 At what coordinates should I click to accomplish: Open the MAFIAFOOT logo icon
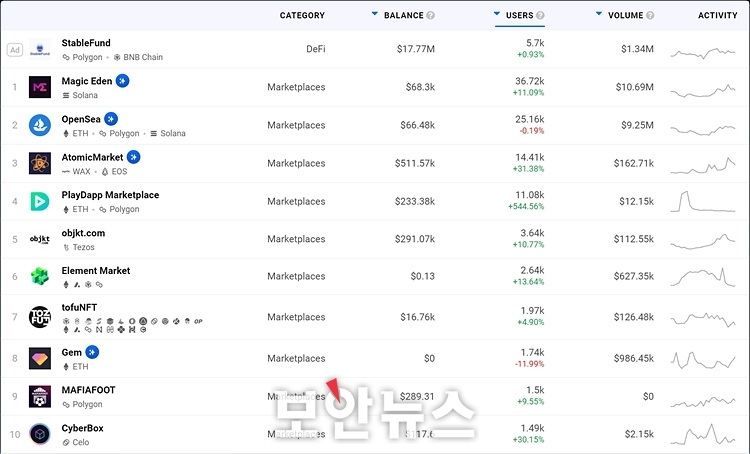40,396
